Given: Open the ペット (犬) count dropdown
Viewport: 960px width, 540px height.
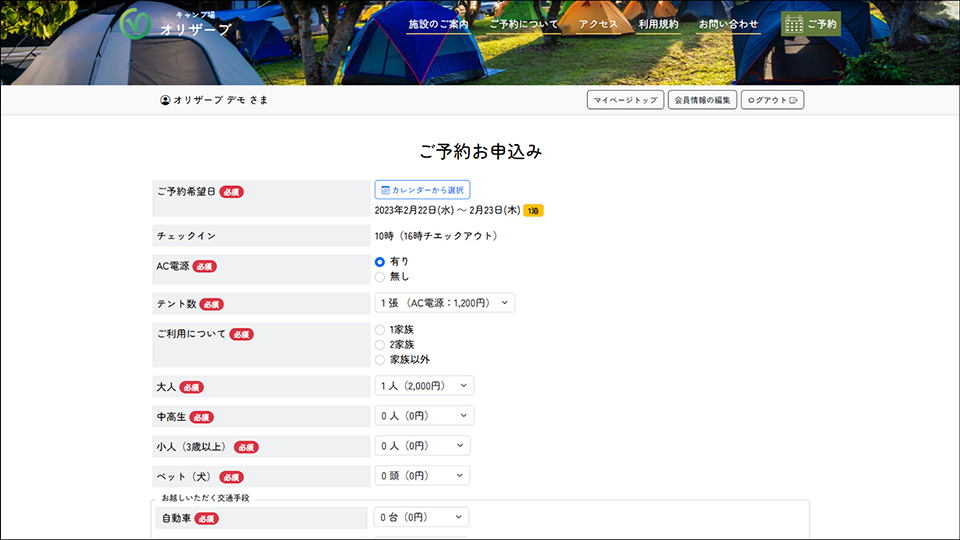Looking at the screenshot, I should (422, 476).
